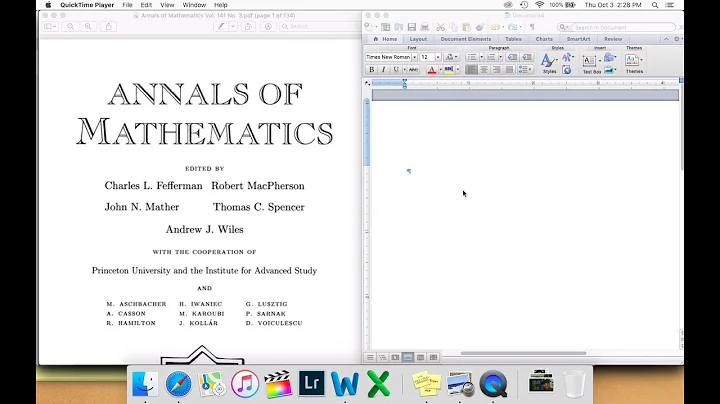Open Safari from the Dock
This screenshot has width=720, height=404.
click(x=178, y=384)
